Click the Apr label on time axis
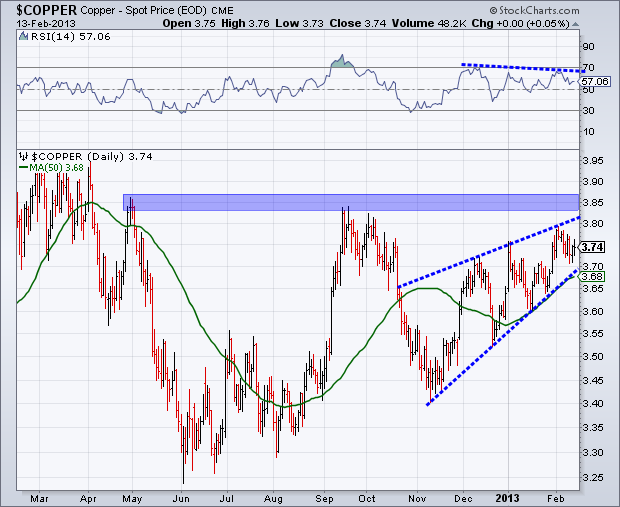Viewport: 620px width, 507px height. click(x=88, y=499)
